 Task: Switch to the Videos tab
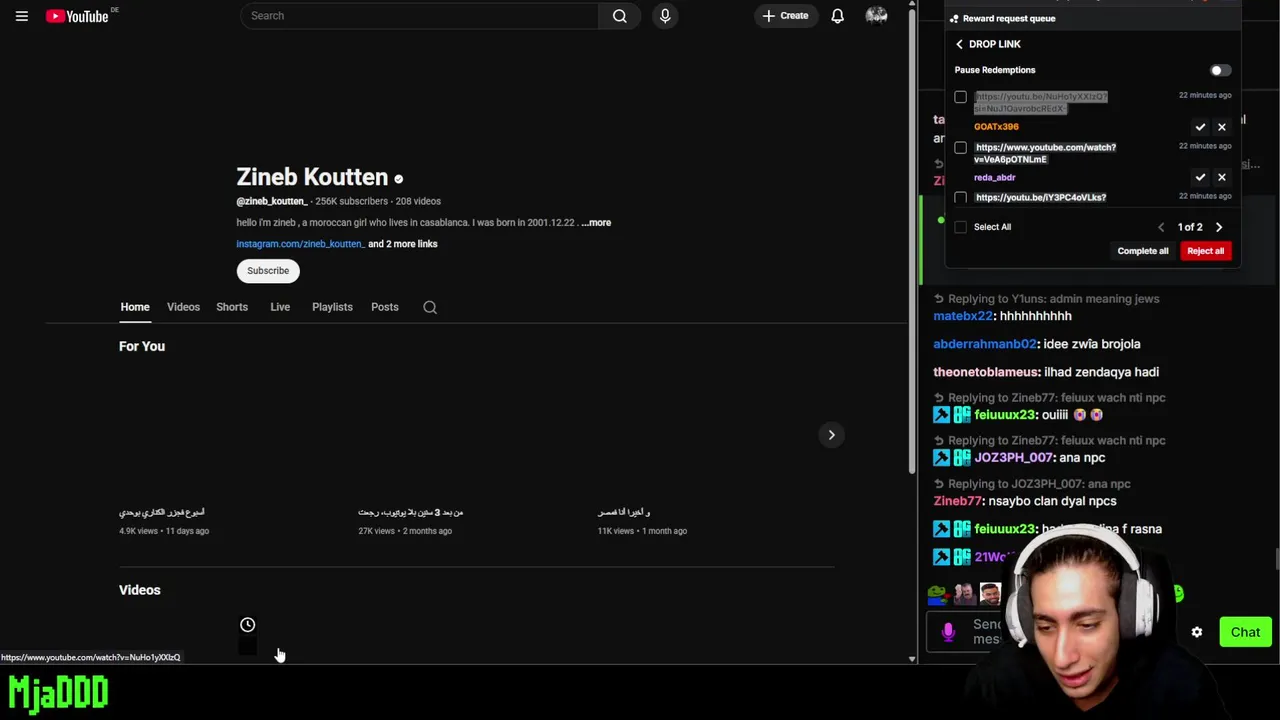(x=183, y=307)
